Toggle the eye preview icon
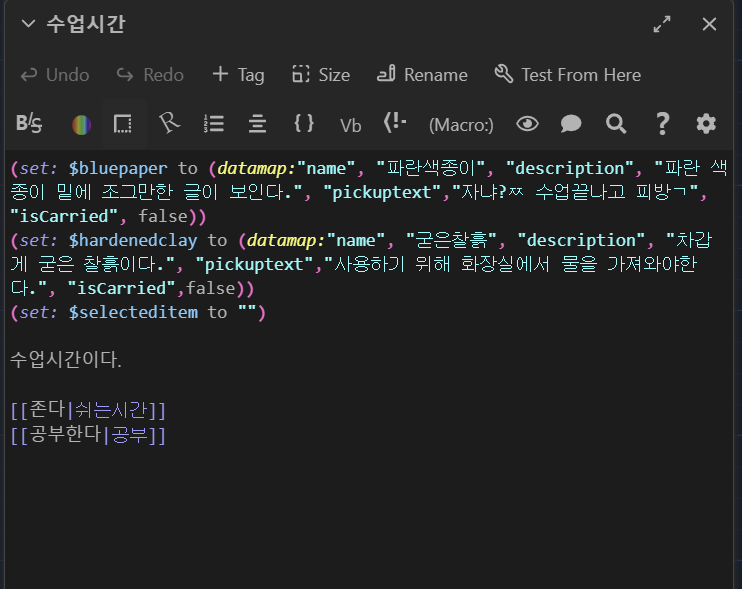742x589 pixels. [527, 124]
